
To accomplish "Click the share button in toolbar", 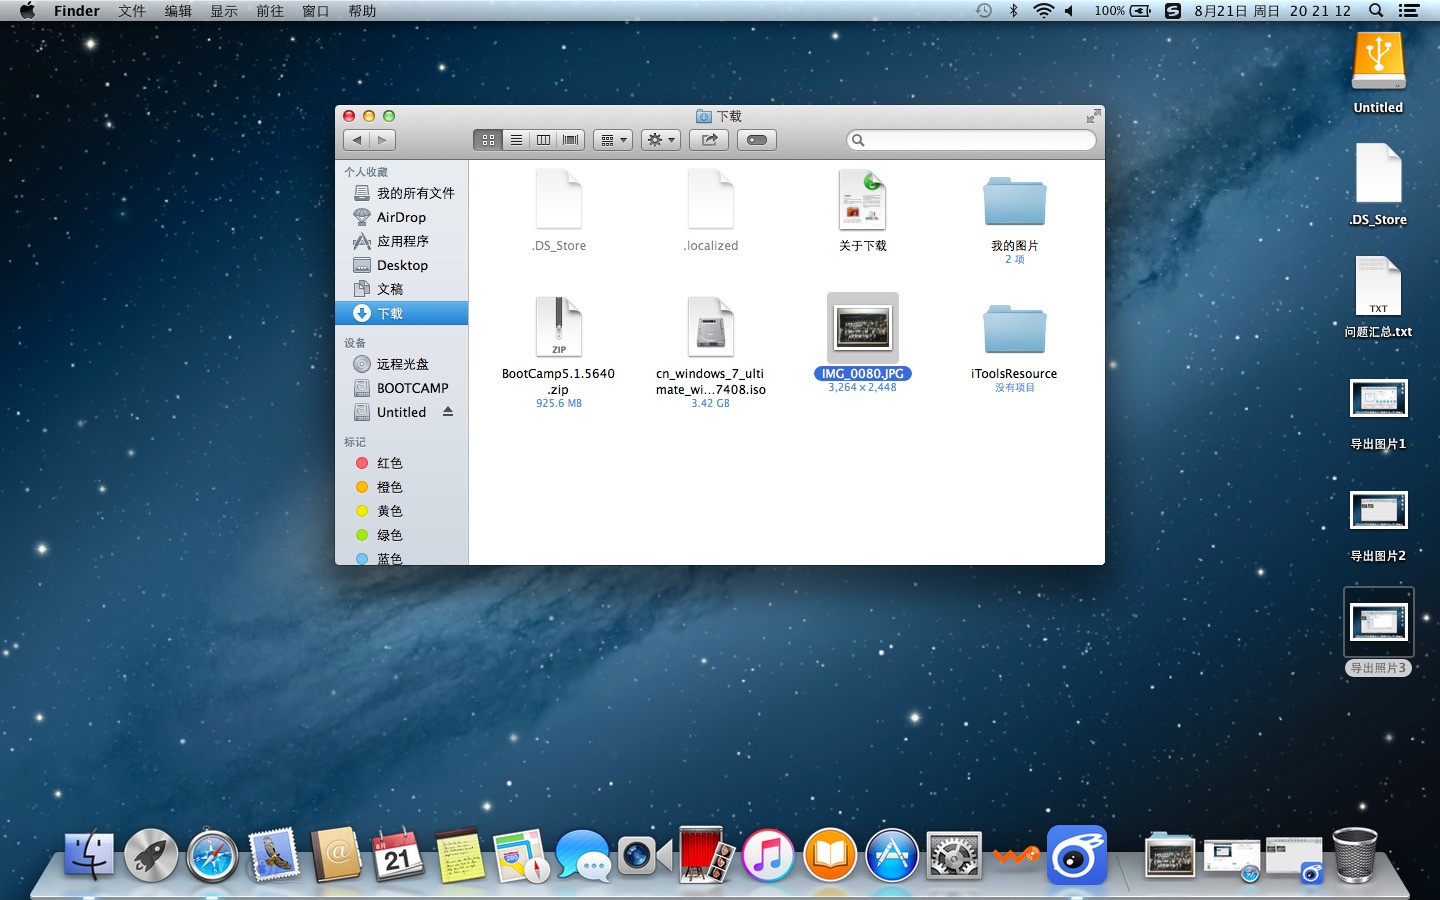I will (709, 140).
